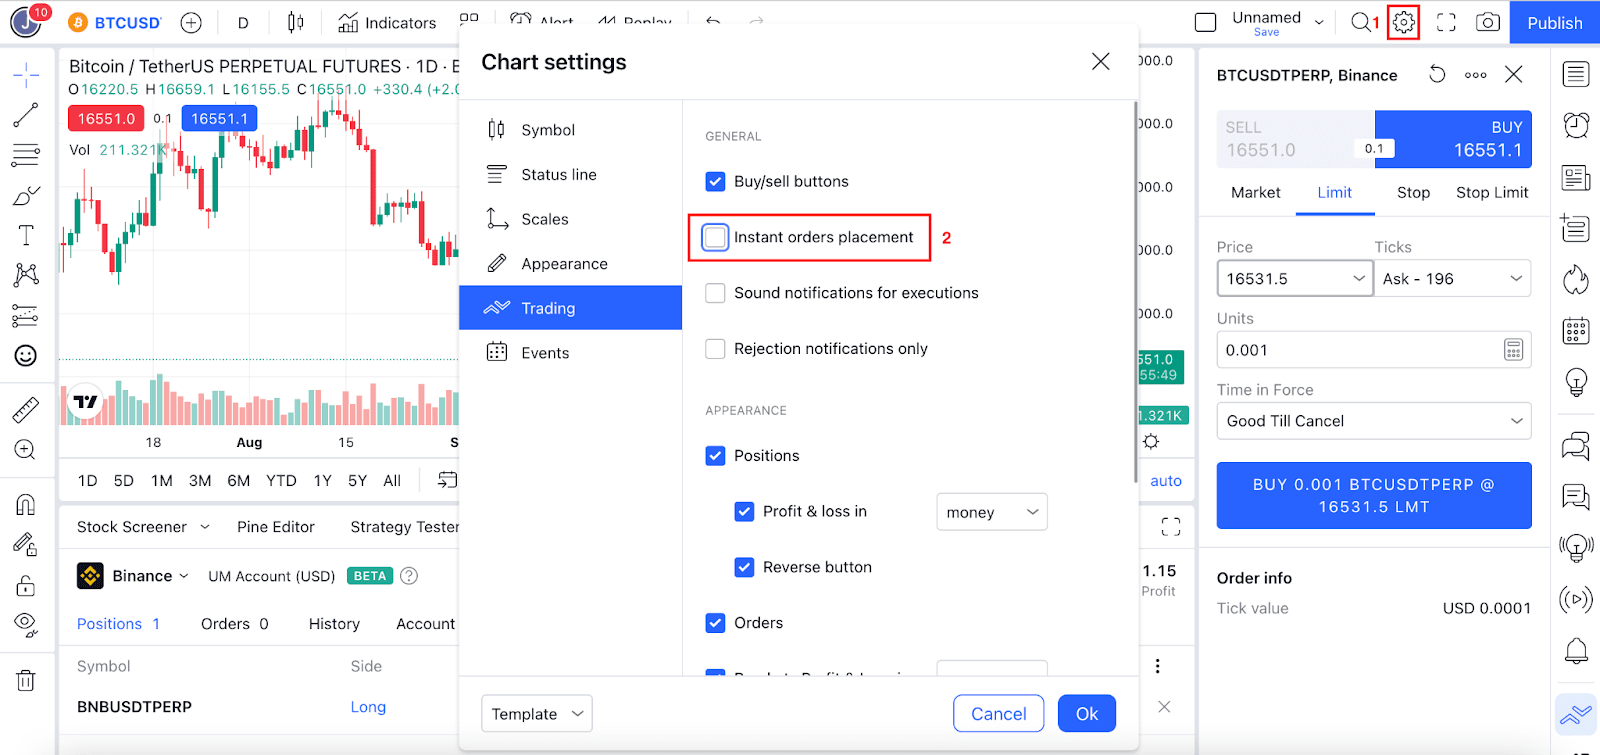Select the trend line drawing tool

tap(26, 115)
